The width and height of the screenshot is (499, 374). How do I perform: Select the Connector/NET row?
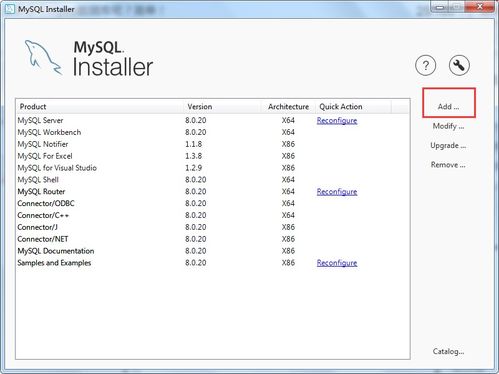[212, 239]
